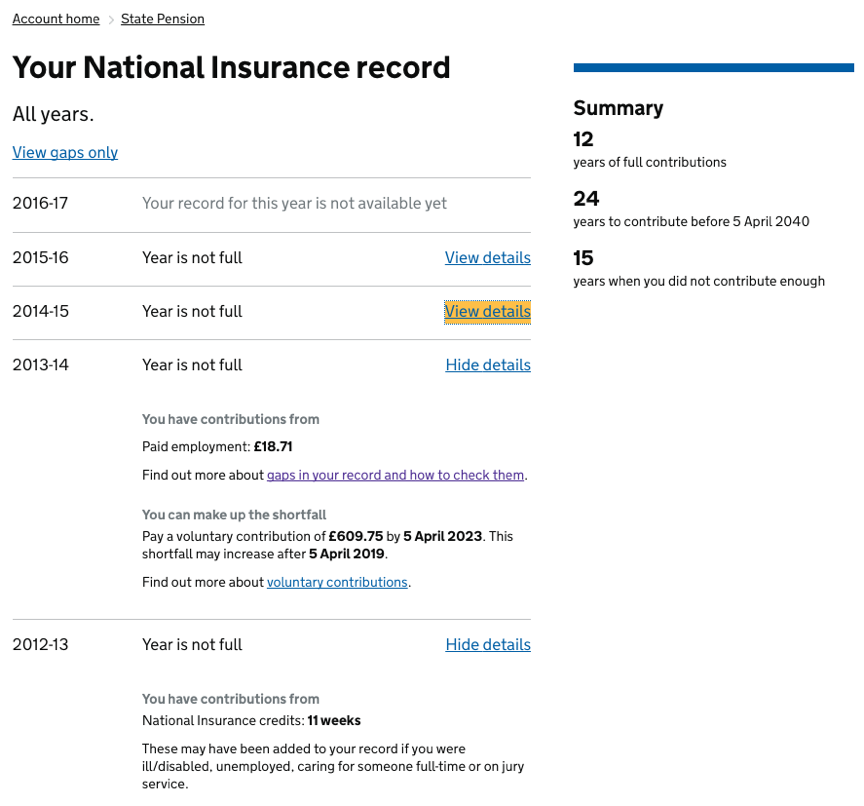Click National Insurance credits 11 weeks text

pyautogui.click(x=251, y=721)
